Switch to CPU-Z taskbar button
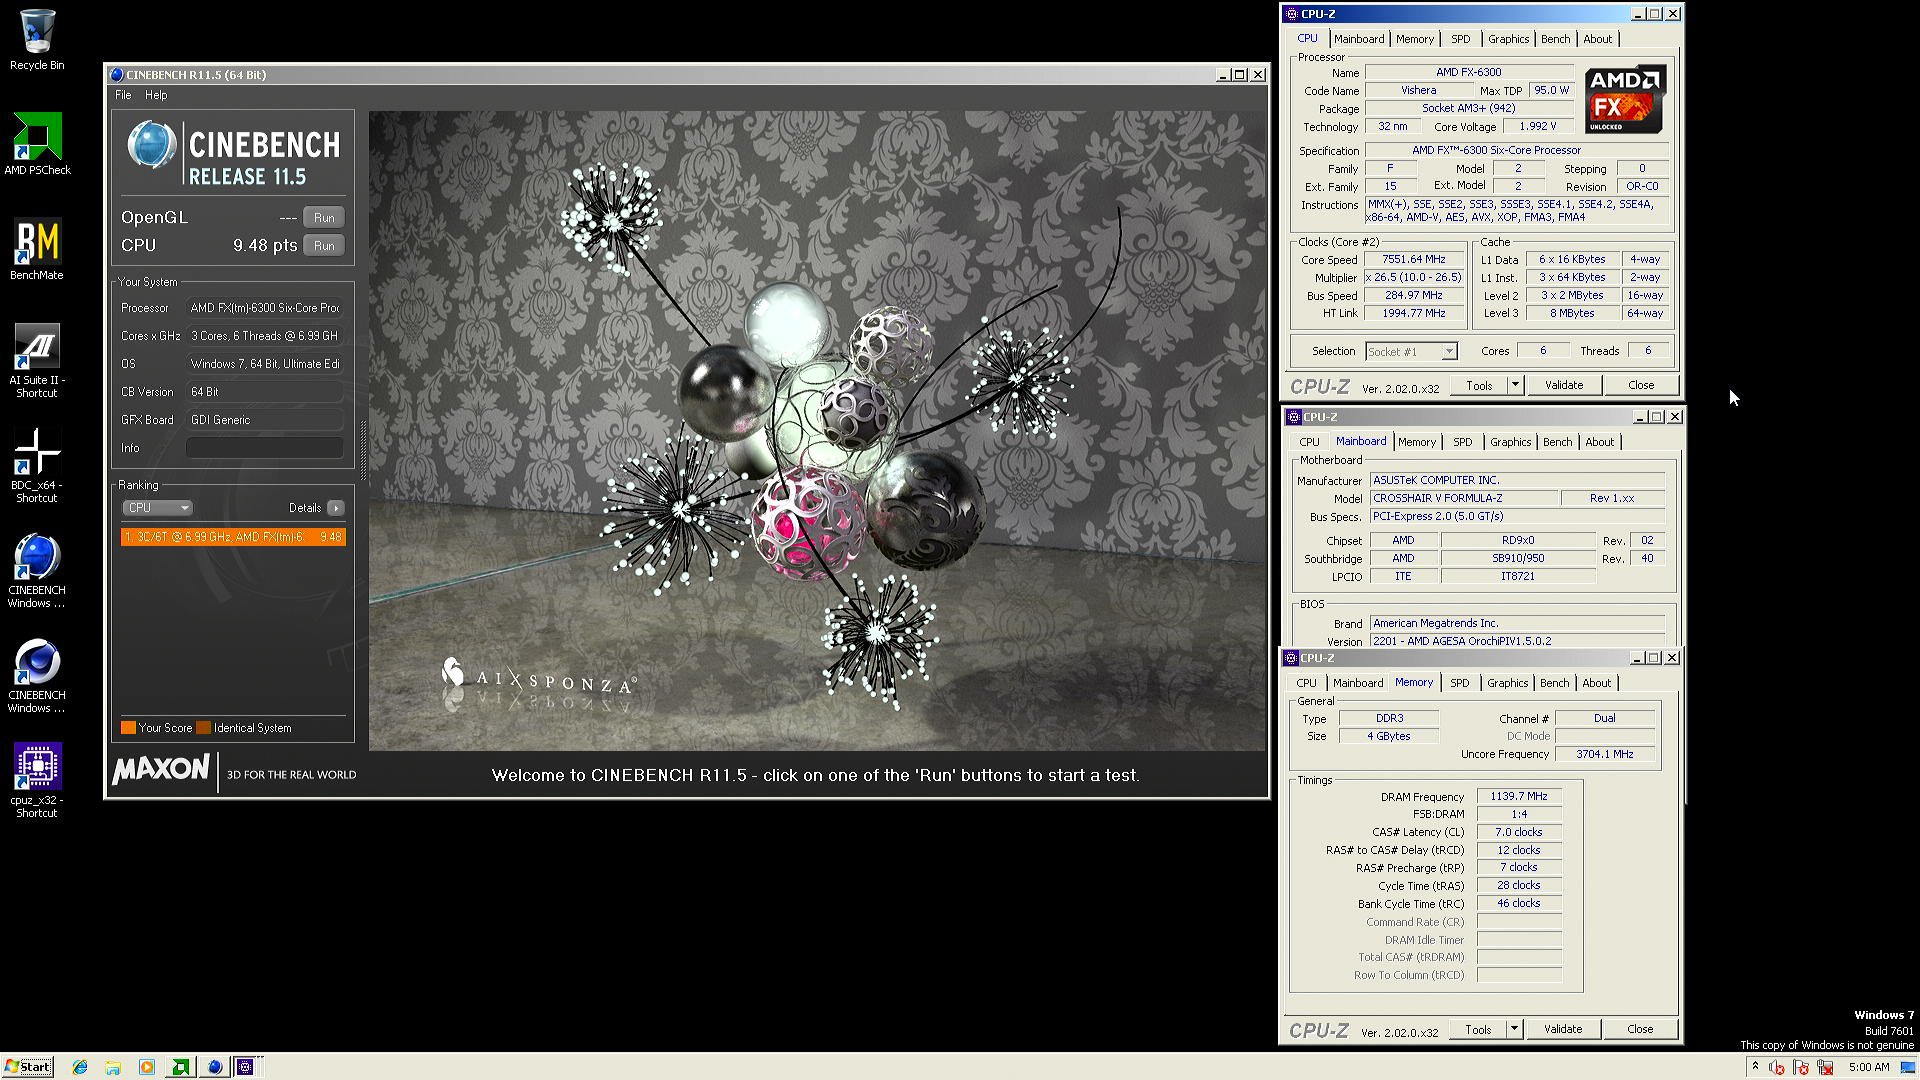Image resolution: width=1920 pixels, height=1080 pixels. pyautogui.click(x=245, y=1067)
